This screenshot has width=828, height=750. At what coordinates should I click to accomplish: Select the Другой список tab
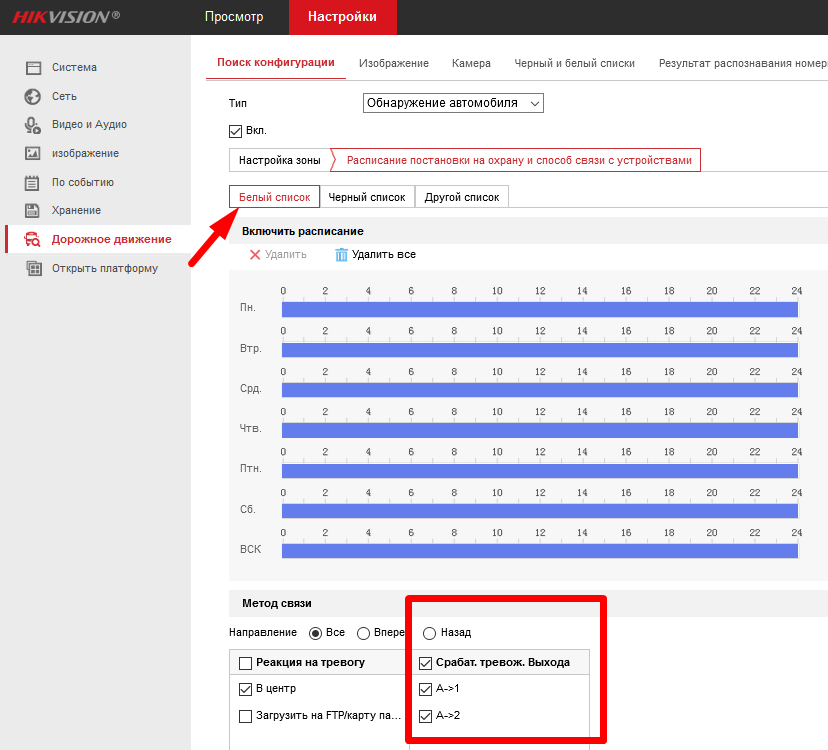point(462,197)
